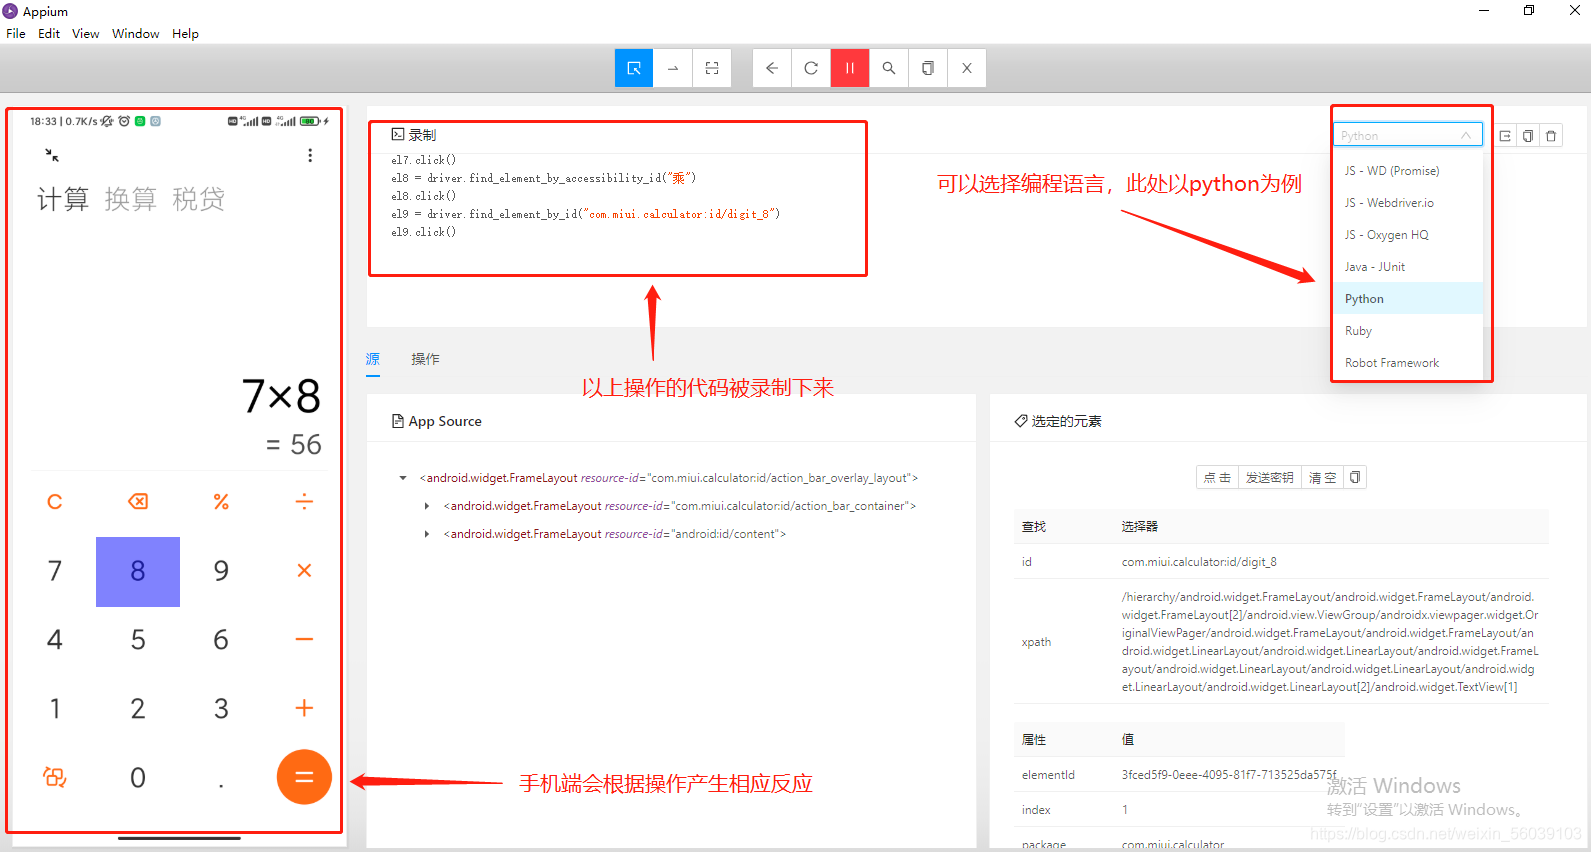Open the calculator three-dot menu
The height and width of the screenshot is (852, 1591).
(310, 155)
